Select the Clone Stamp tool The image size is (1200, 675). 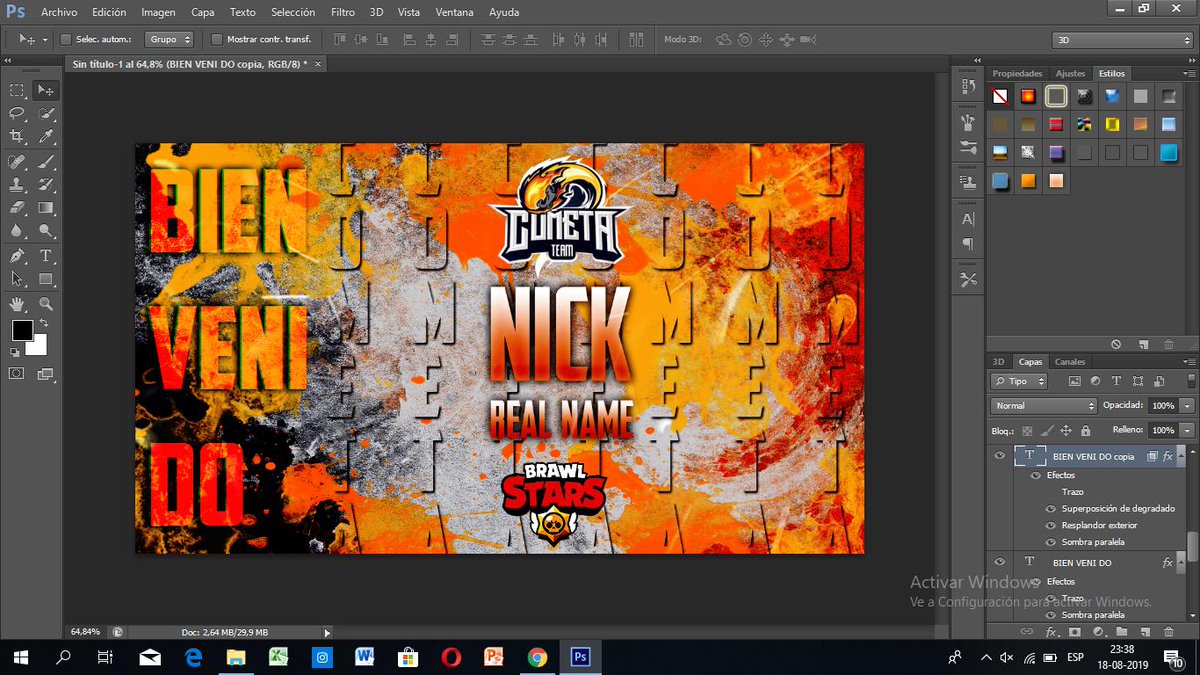pos(17,185)
